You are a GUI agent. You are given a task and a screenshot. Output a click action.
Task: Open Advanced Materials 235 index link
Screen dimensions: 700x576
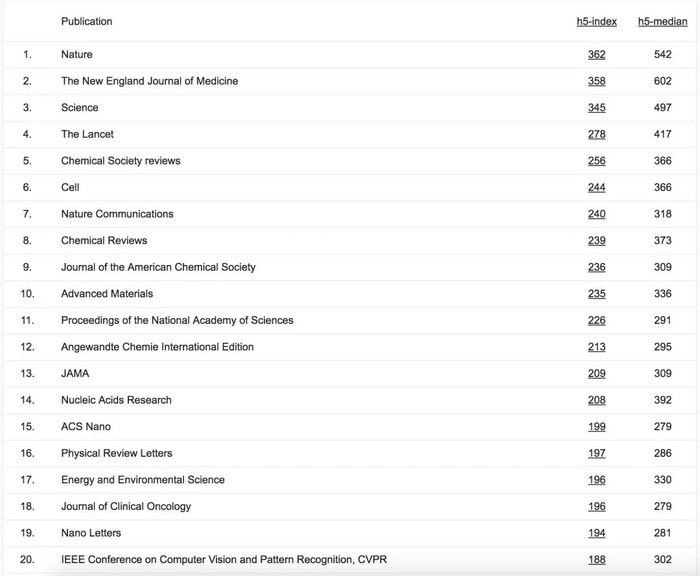click(596, 294)
